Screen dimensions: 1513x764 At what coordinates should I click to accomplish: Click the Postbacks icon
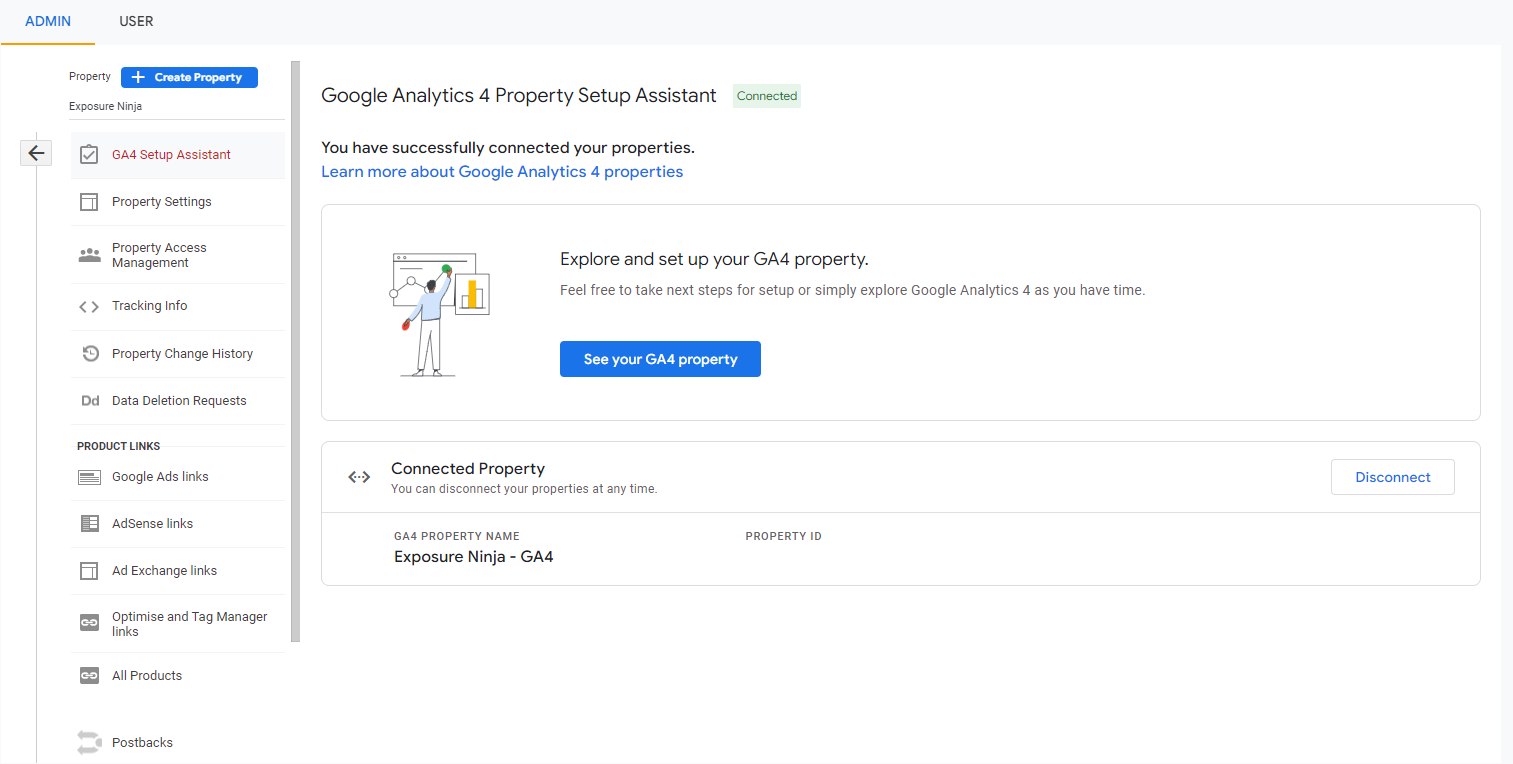[89, 742]
